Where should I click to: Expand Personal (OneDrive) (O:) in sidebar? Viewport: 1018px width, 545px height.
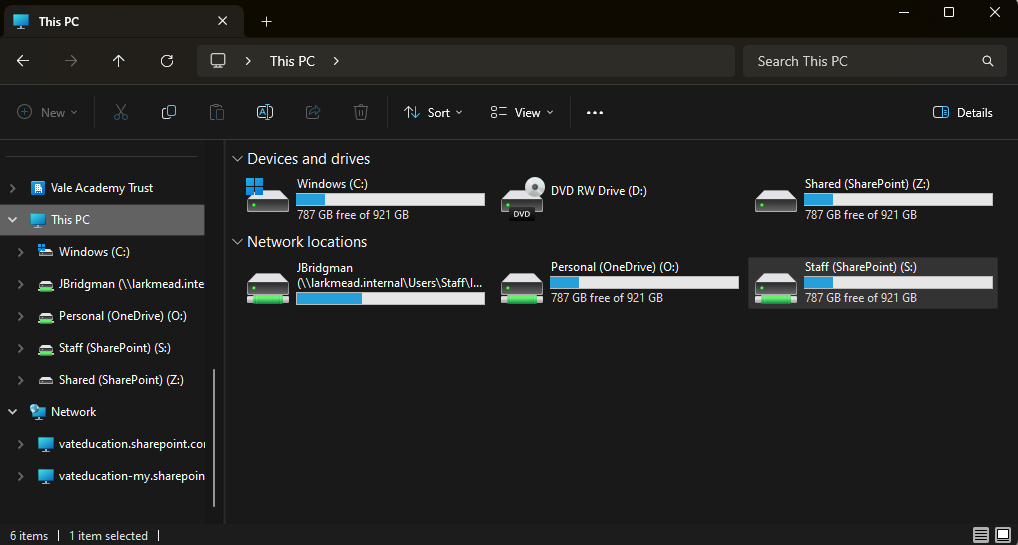point(21,316)
